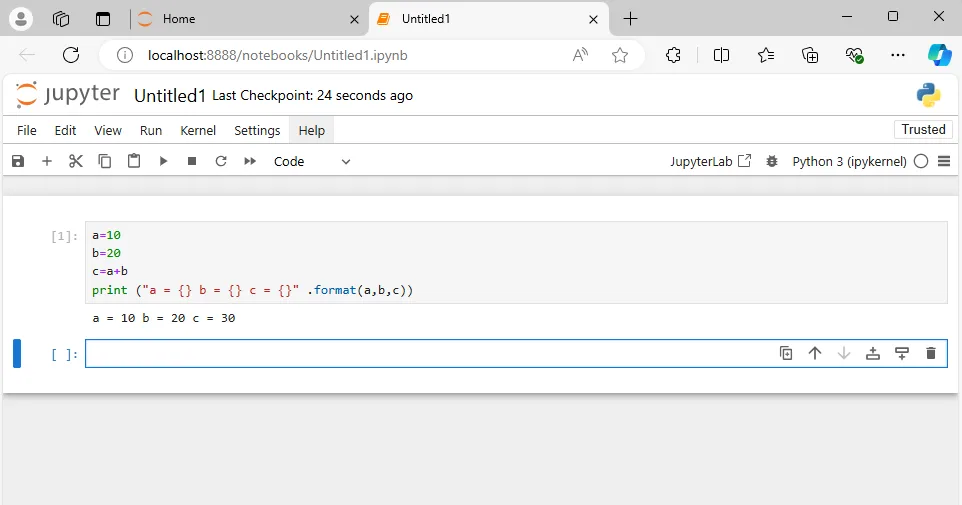This screenshot has width=962, height=505.
Task: Move the active cell up
Action: [815, 353]
